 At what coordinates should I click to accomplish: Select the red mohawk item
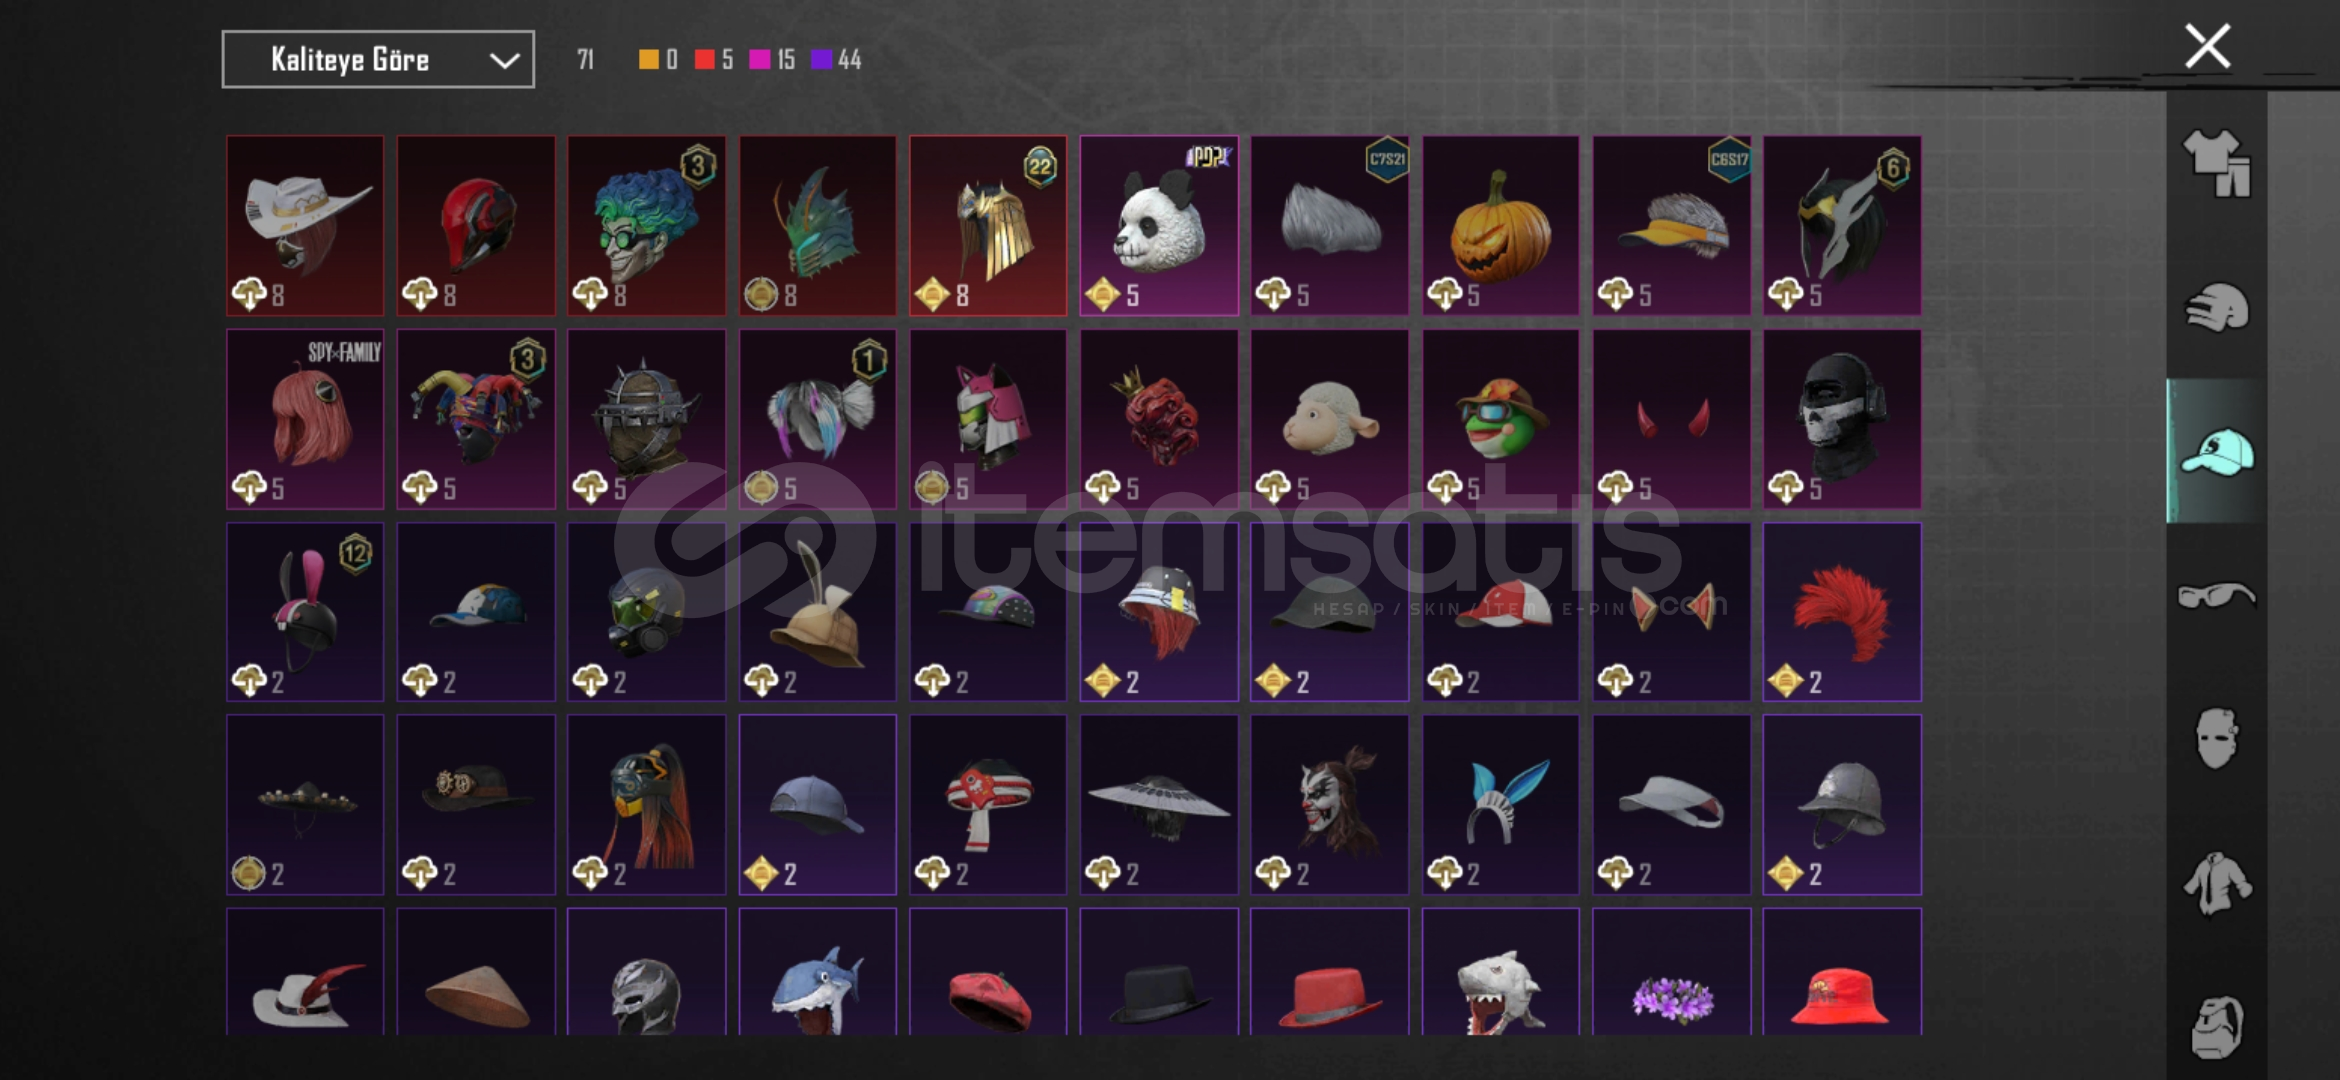click(x=1842, y=612)
